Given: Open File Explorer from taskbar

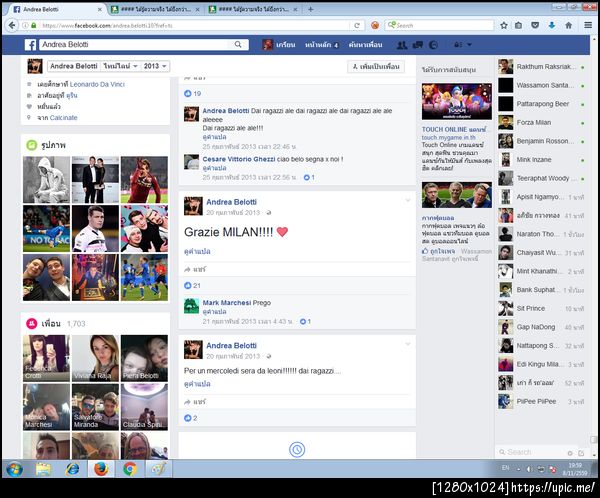Looking at the screenshot, I should (x=43, y=469).
